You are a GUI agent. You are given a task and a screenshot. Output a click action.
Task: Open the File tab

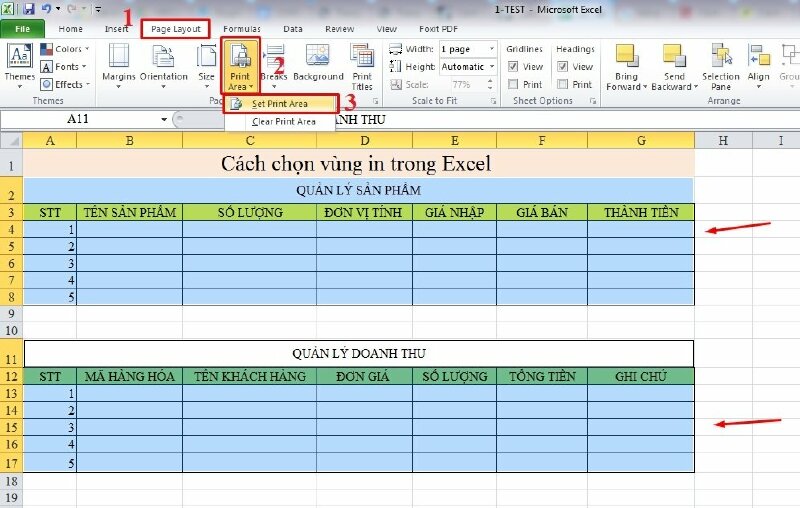pyautogui.click(x=22, y=29)
